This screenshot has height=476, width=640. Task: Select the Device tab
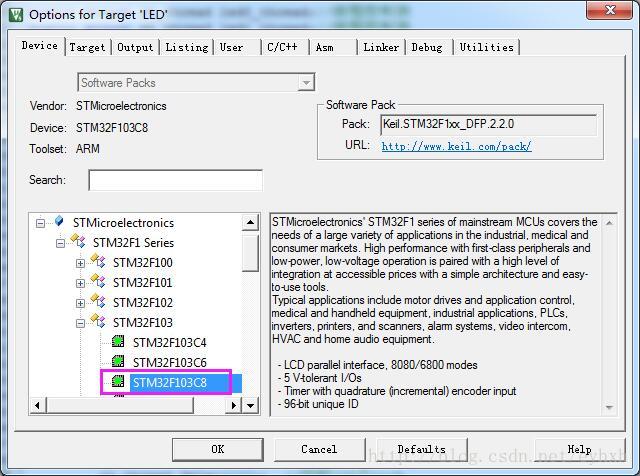40,45
